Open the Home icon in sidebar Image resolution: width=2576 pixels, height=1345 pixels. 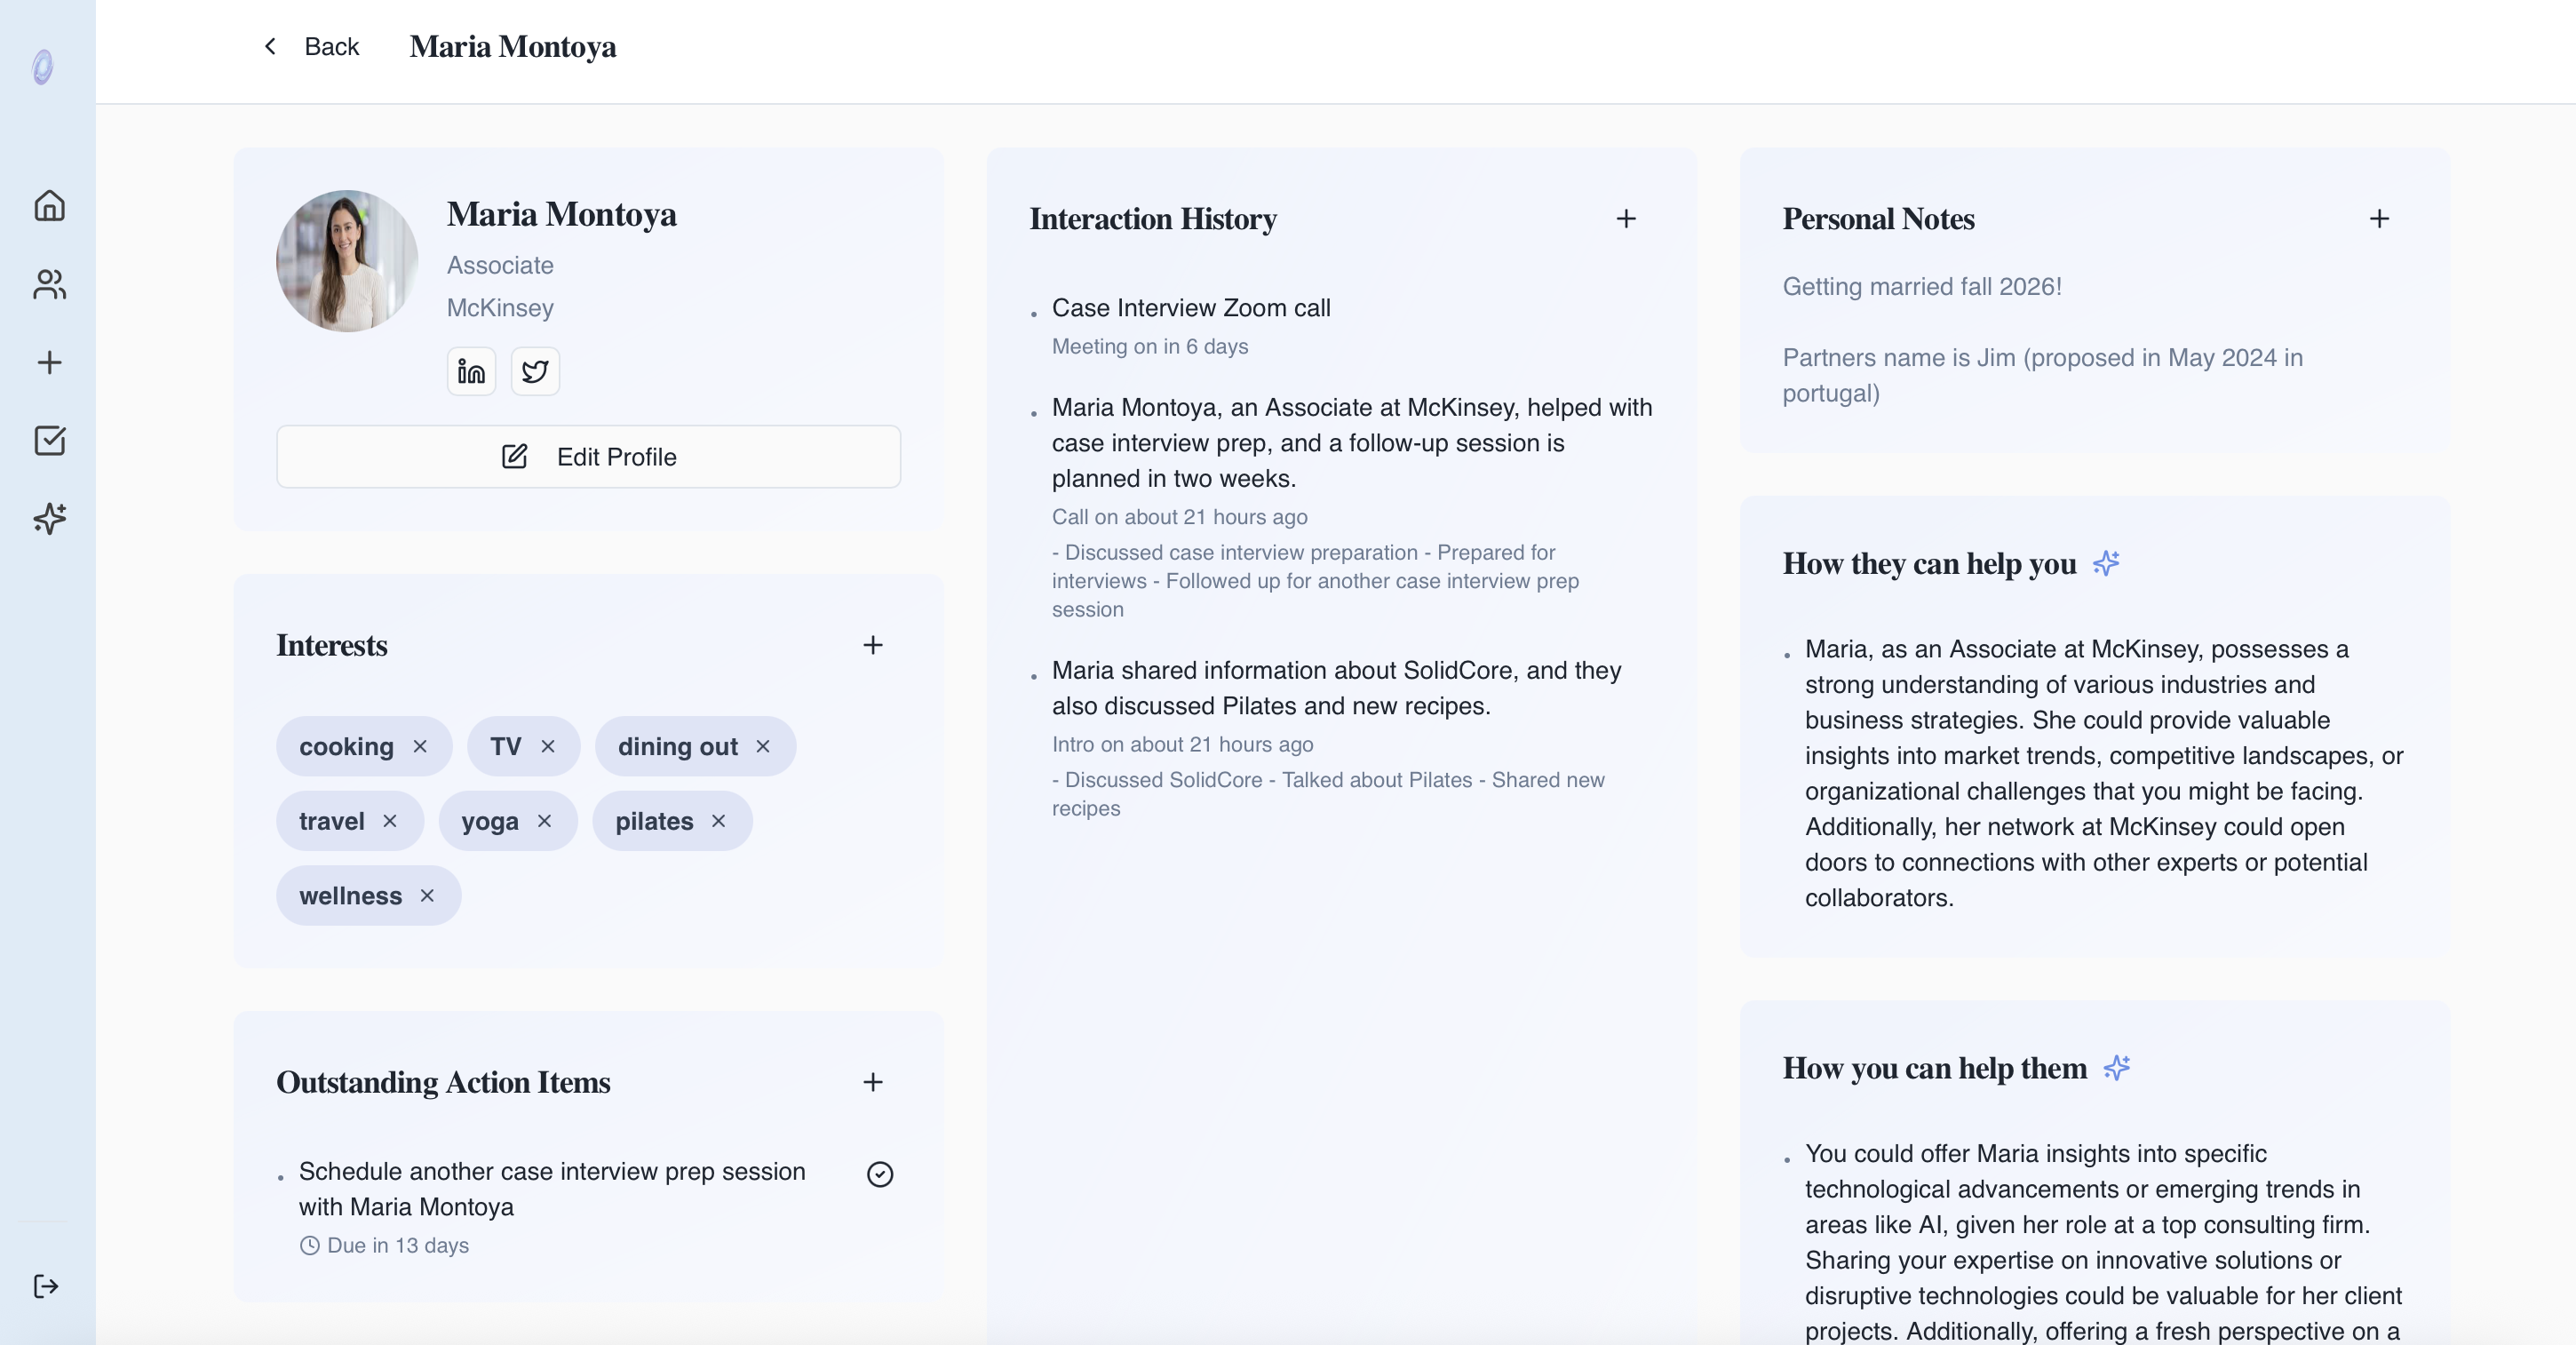point(49,206)
